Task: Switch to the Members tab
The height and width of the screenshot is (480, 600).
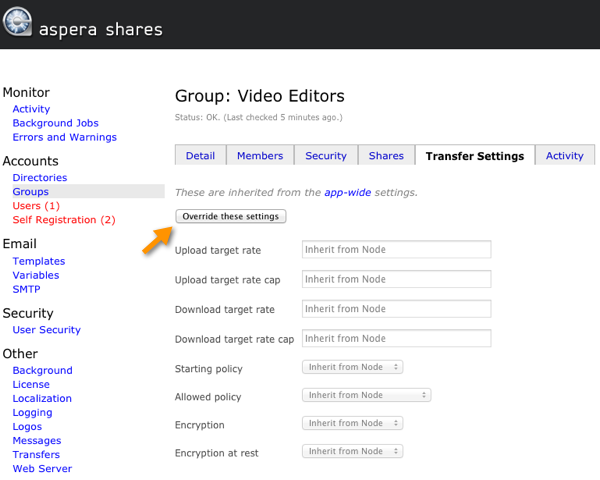Action: pos(260,155)
